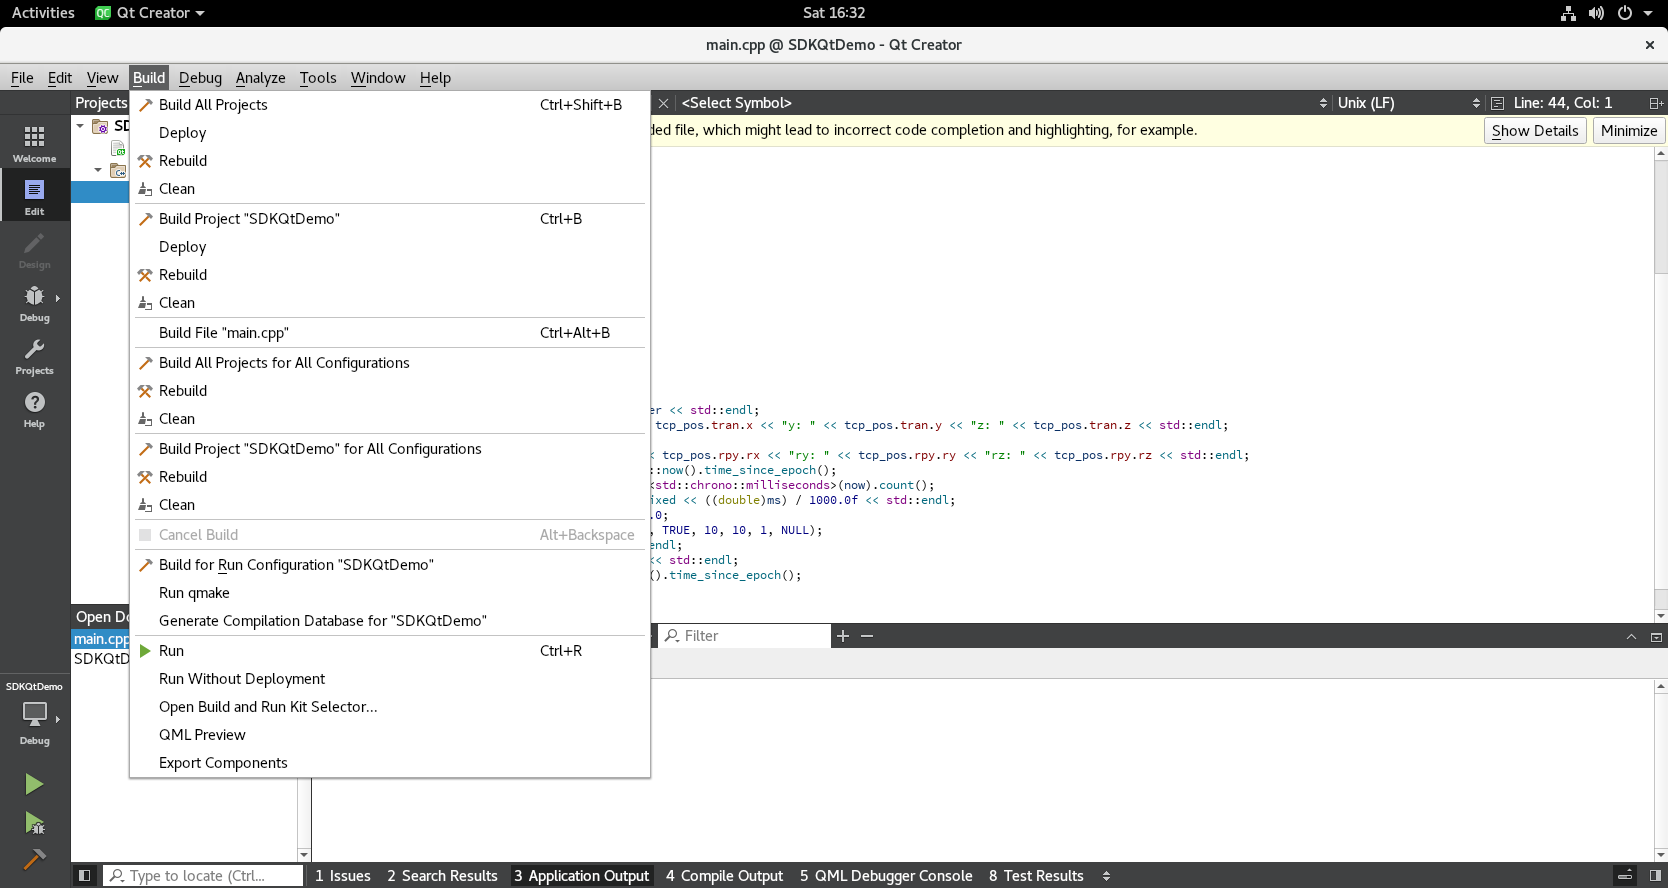Toggle the left sidebar visibility button
1668x888 pixels.
pos(85,876)
